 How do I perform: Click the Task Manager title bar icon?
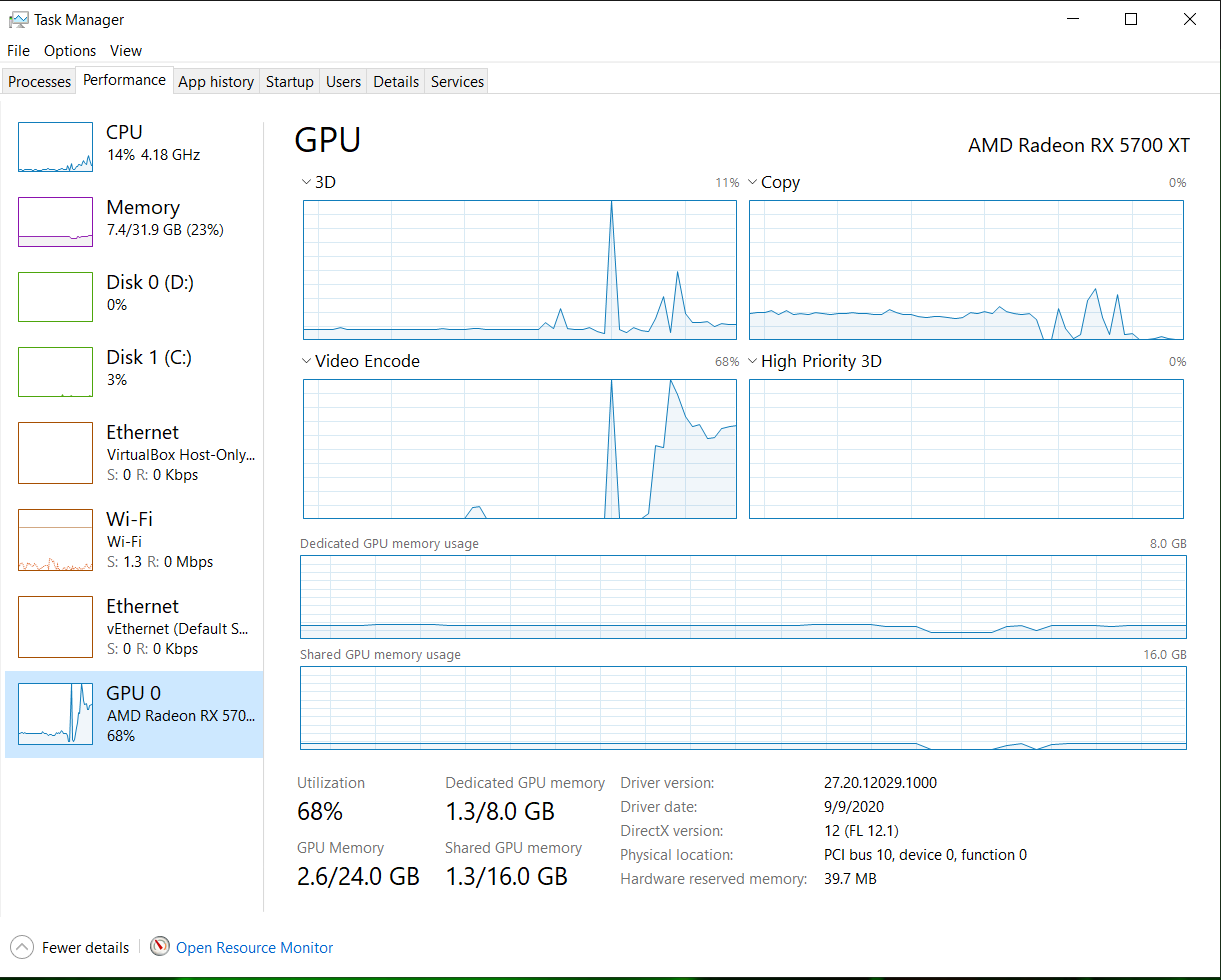[18, 19]
